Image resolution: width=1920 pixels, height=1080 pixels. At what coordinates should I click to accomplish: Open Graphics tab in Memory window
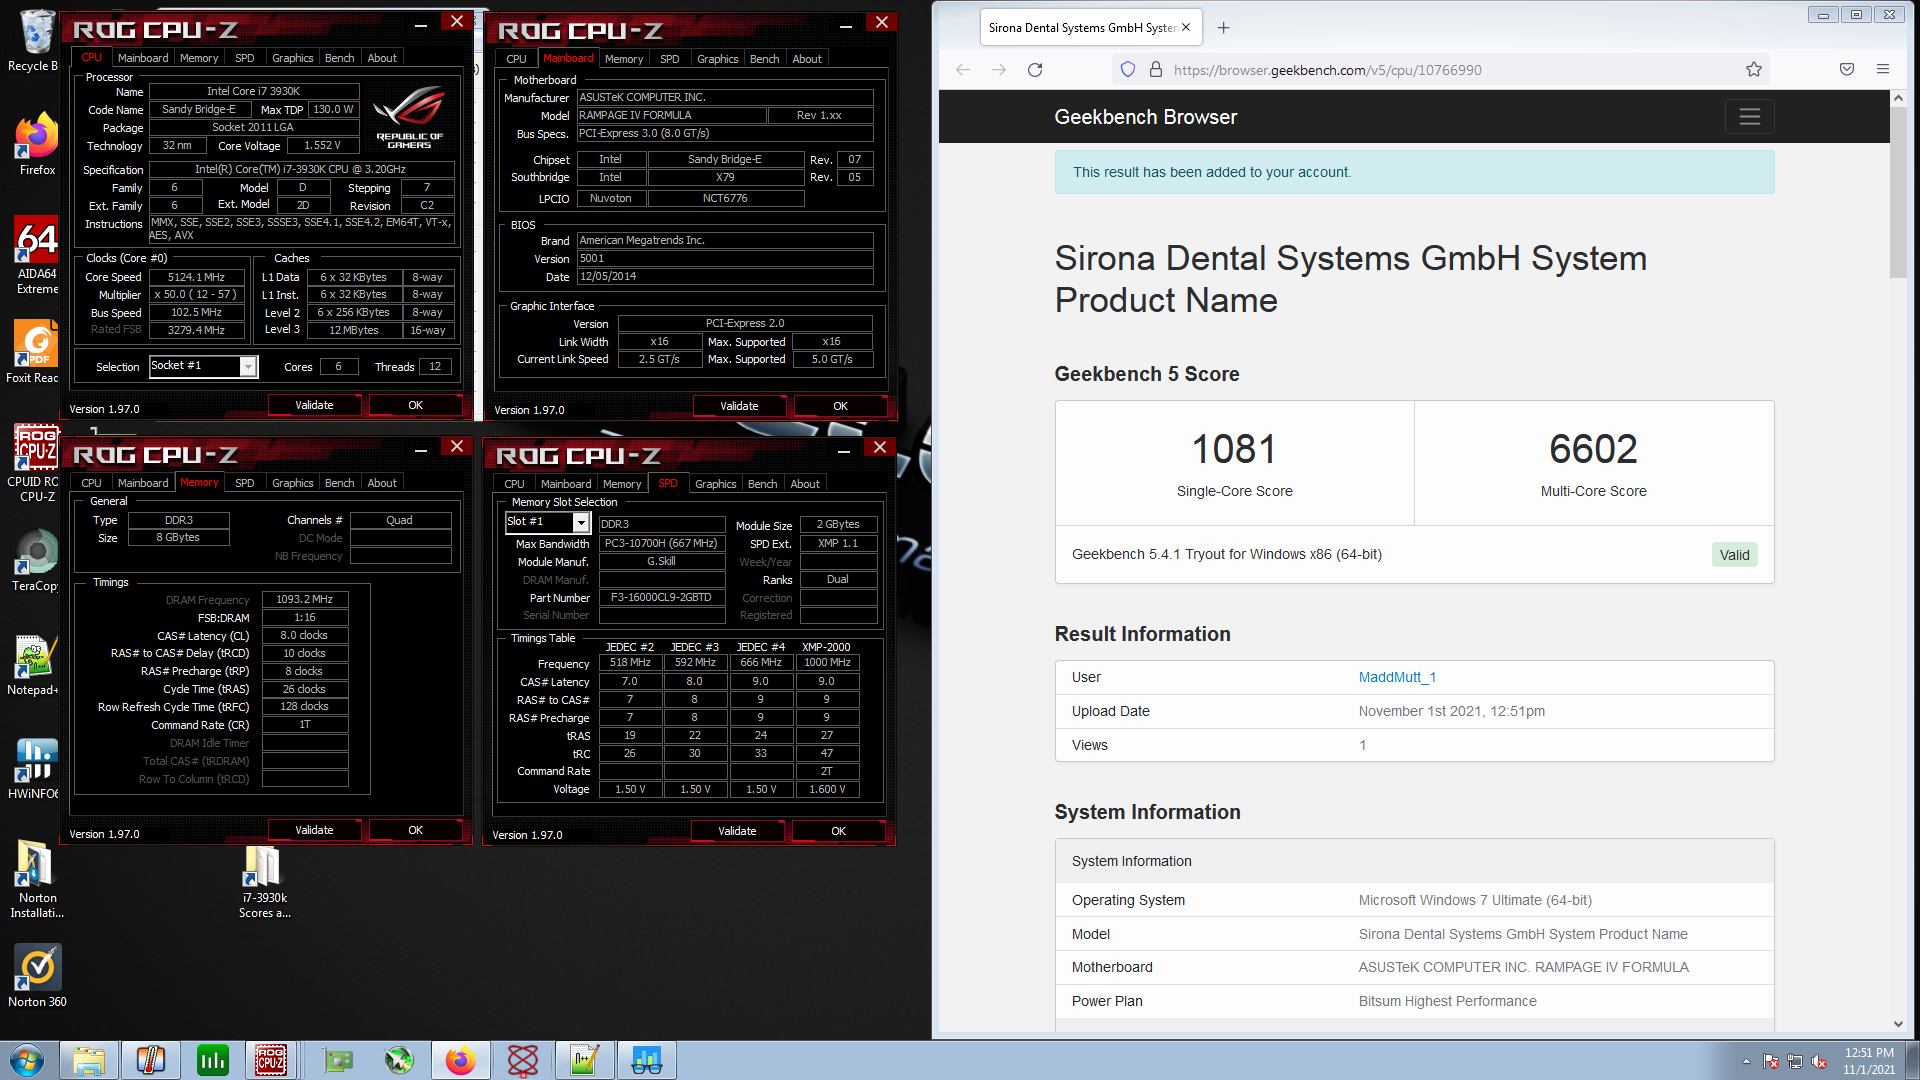[x=292, y=483]
